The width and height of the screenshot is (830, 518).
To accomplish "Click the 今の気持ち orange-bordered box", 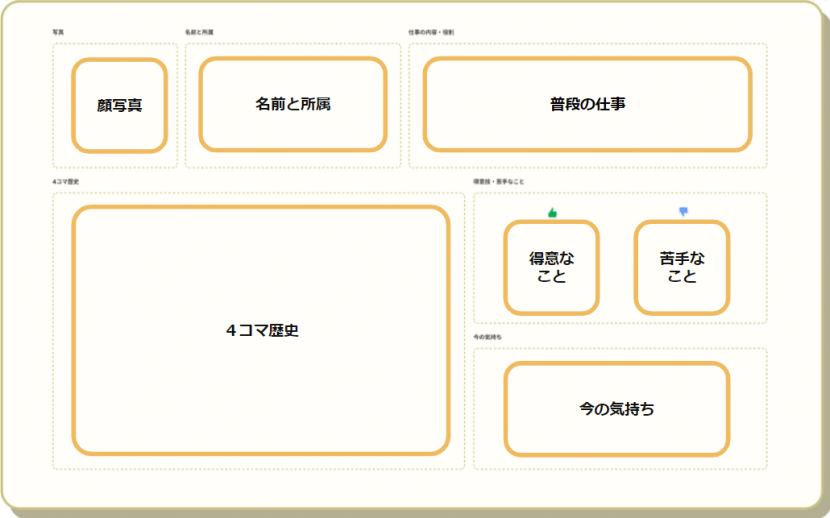I will pyautogui.click(x=617, y=408).
